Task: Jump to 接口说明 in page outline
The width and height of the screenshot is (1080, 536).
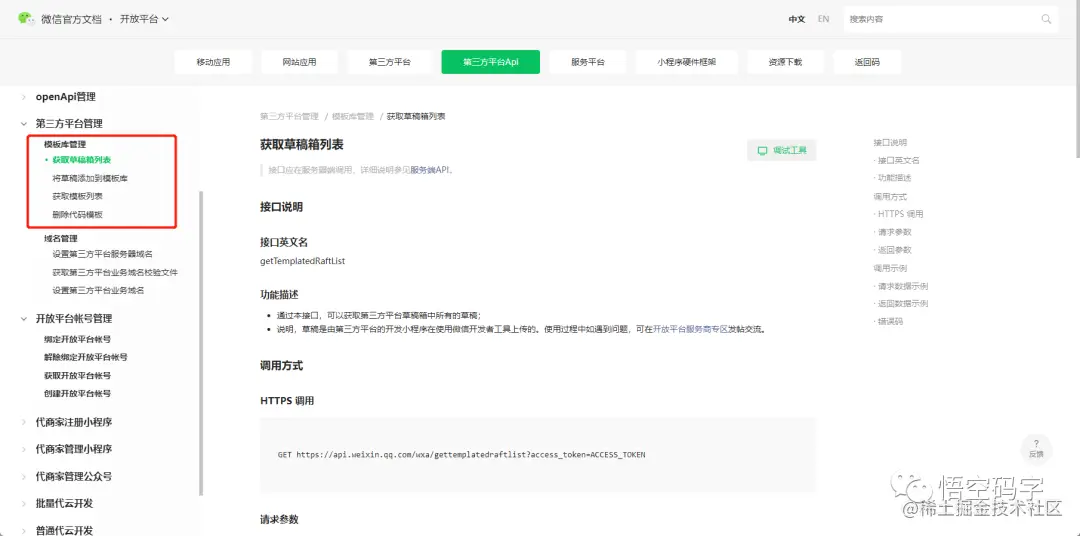Action: click(890, 143)
